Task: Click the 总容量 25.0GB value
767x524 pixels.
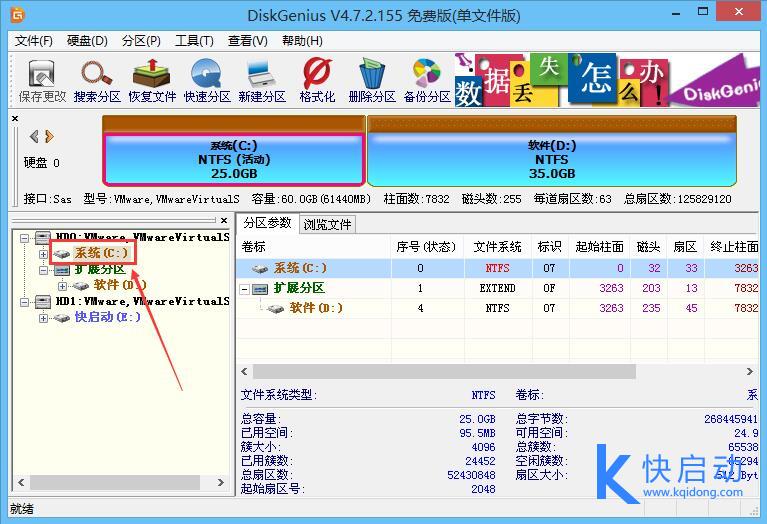Action: coord(477,419)
